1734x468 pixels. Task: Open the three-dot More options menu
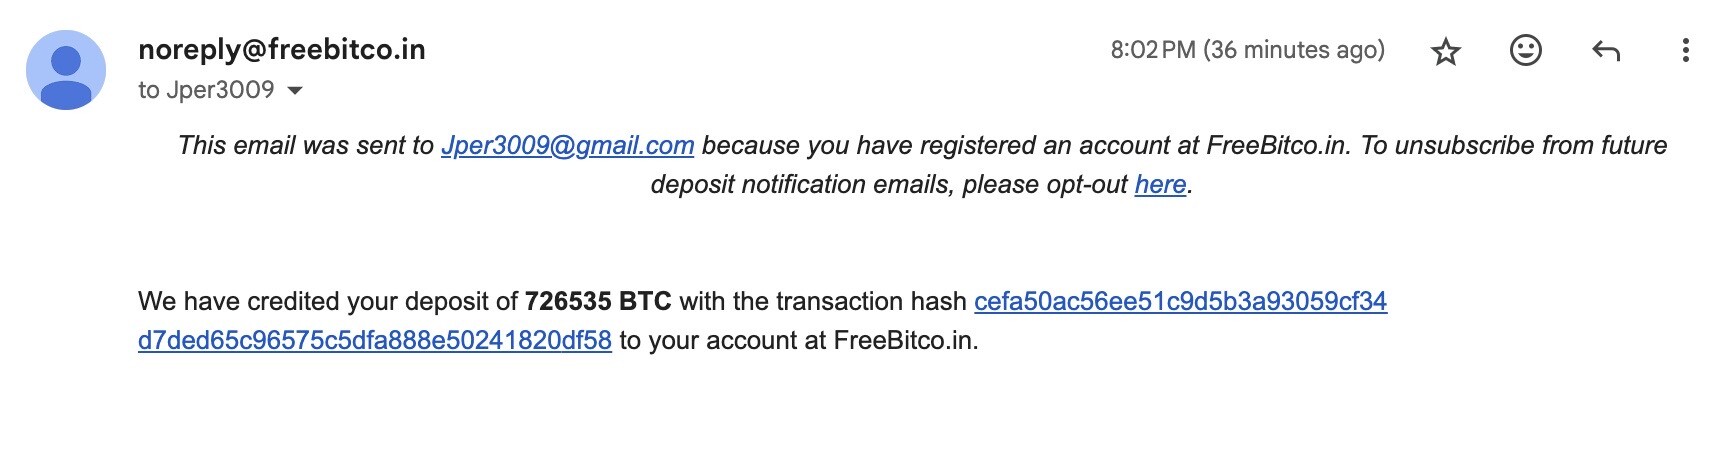(1686, 50)
